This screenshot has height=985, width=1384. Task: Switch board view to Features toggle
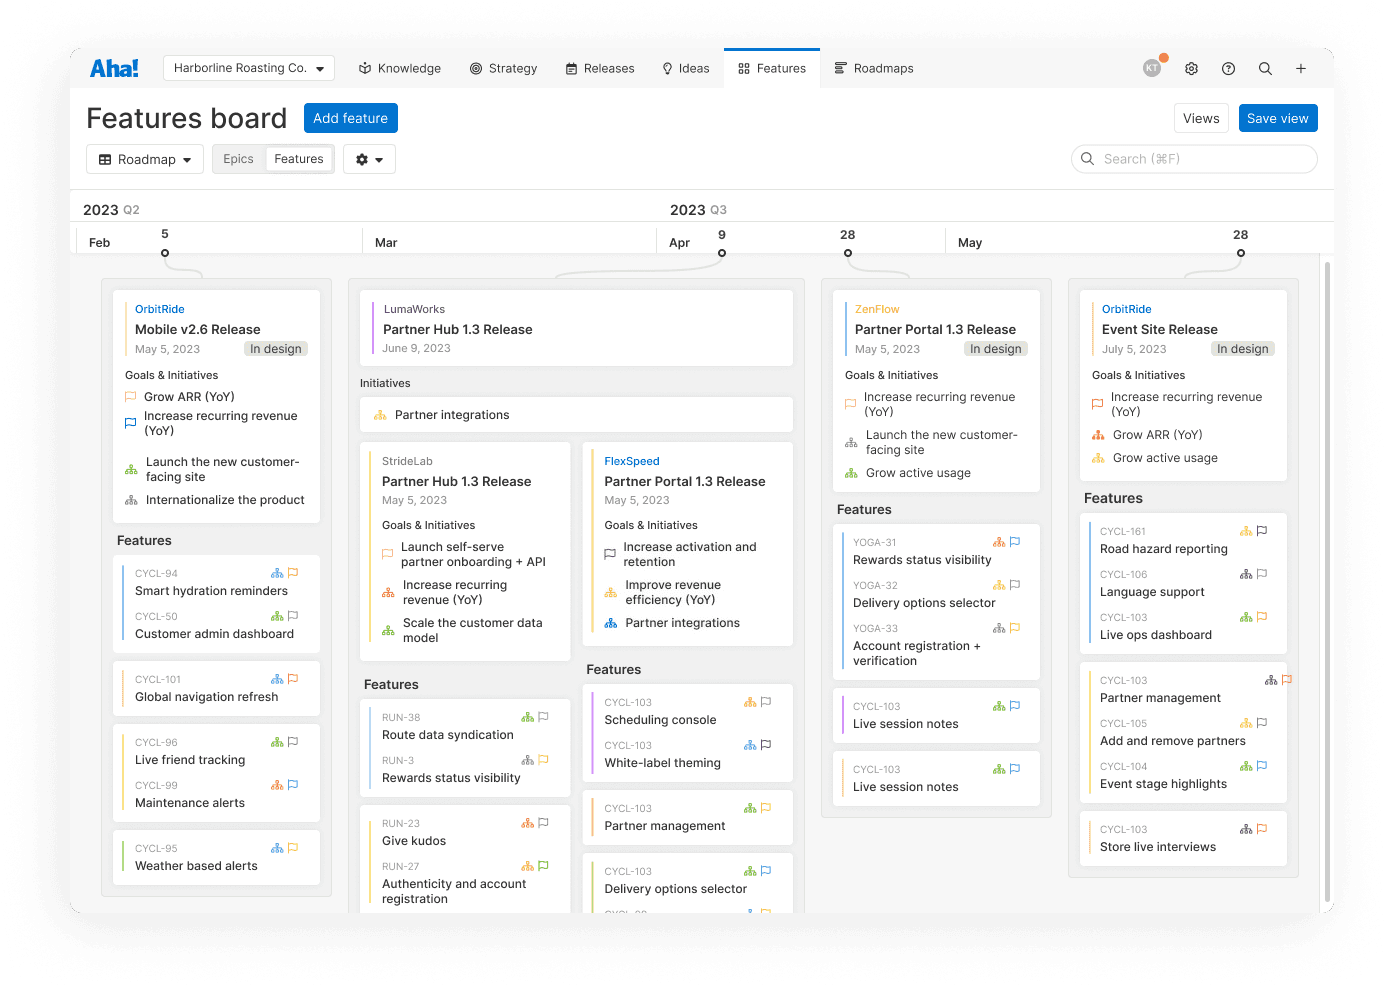(x=299, y=159)
